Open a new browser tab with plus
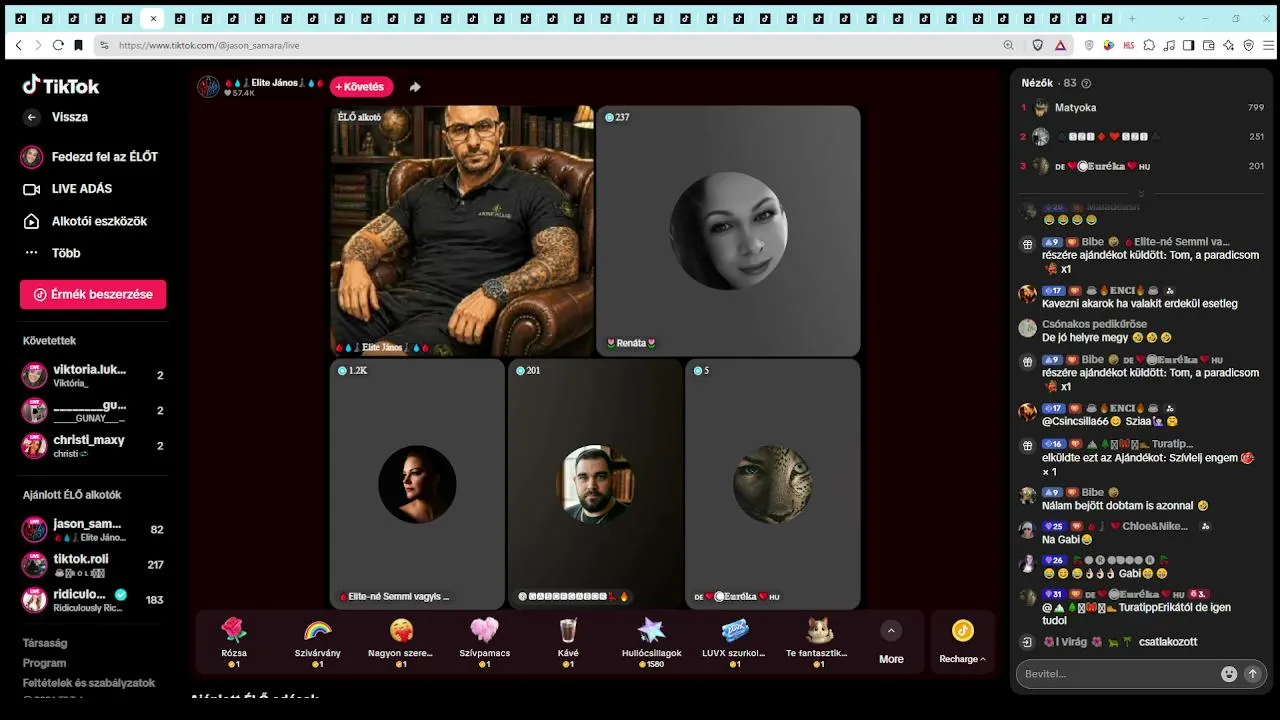Screen dimensions: 1280x720 [x=1132, y=19]
